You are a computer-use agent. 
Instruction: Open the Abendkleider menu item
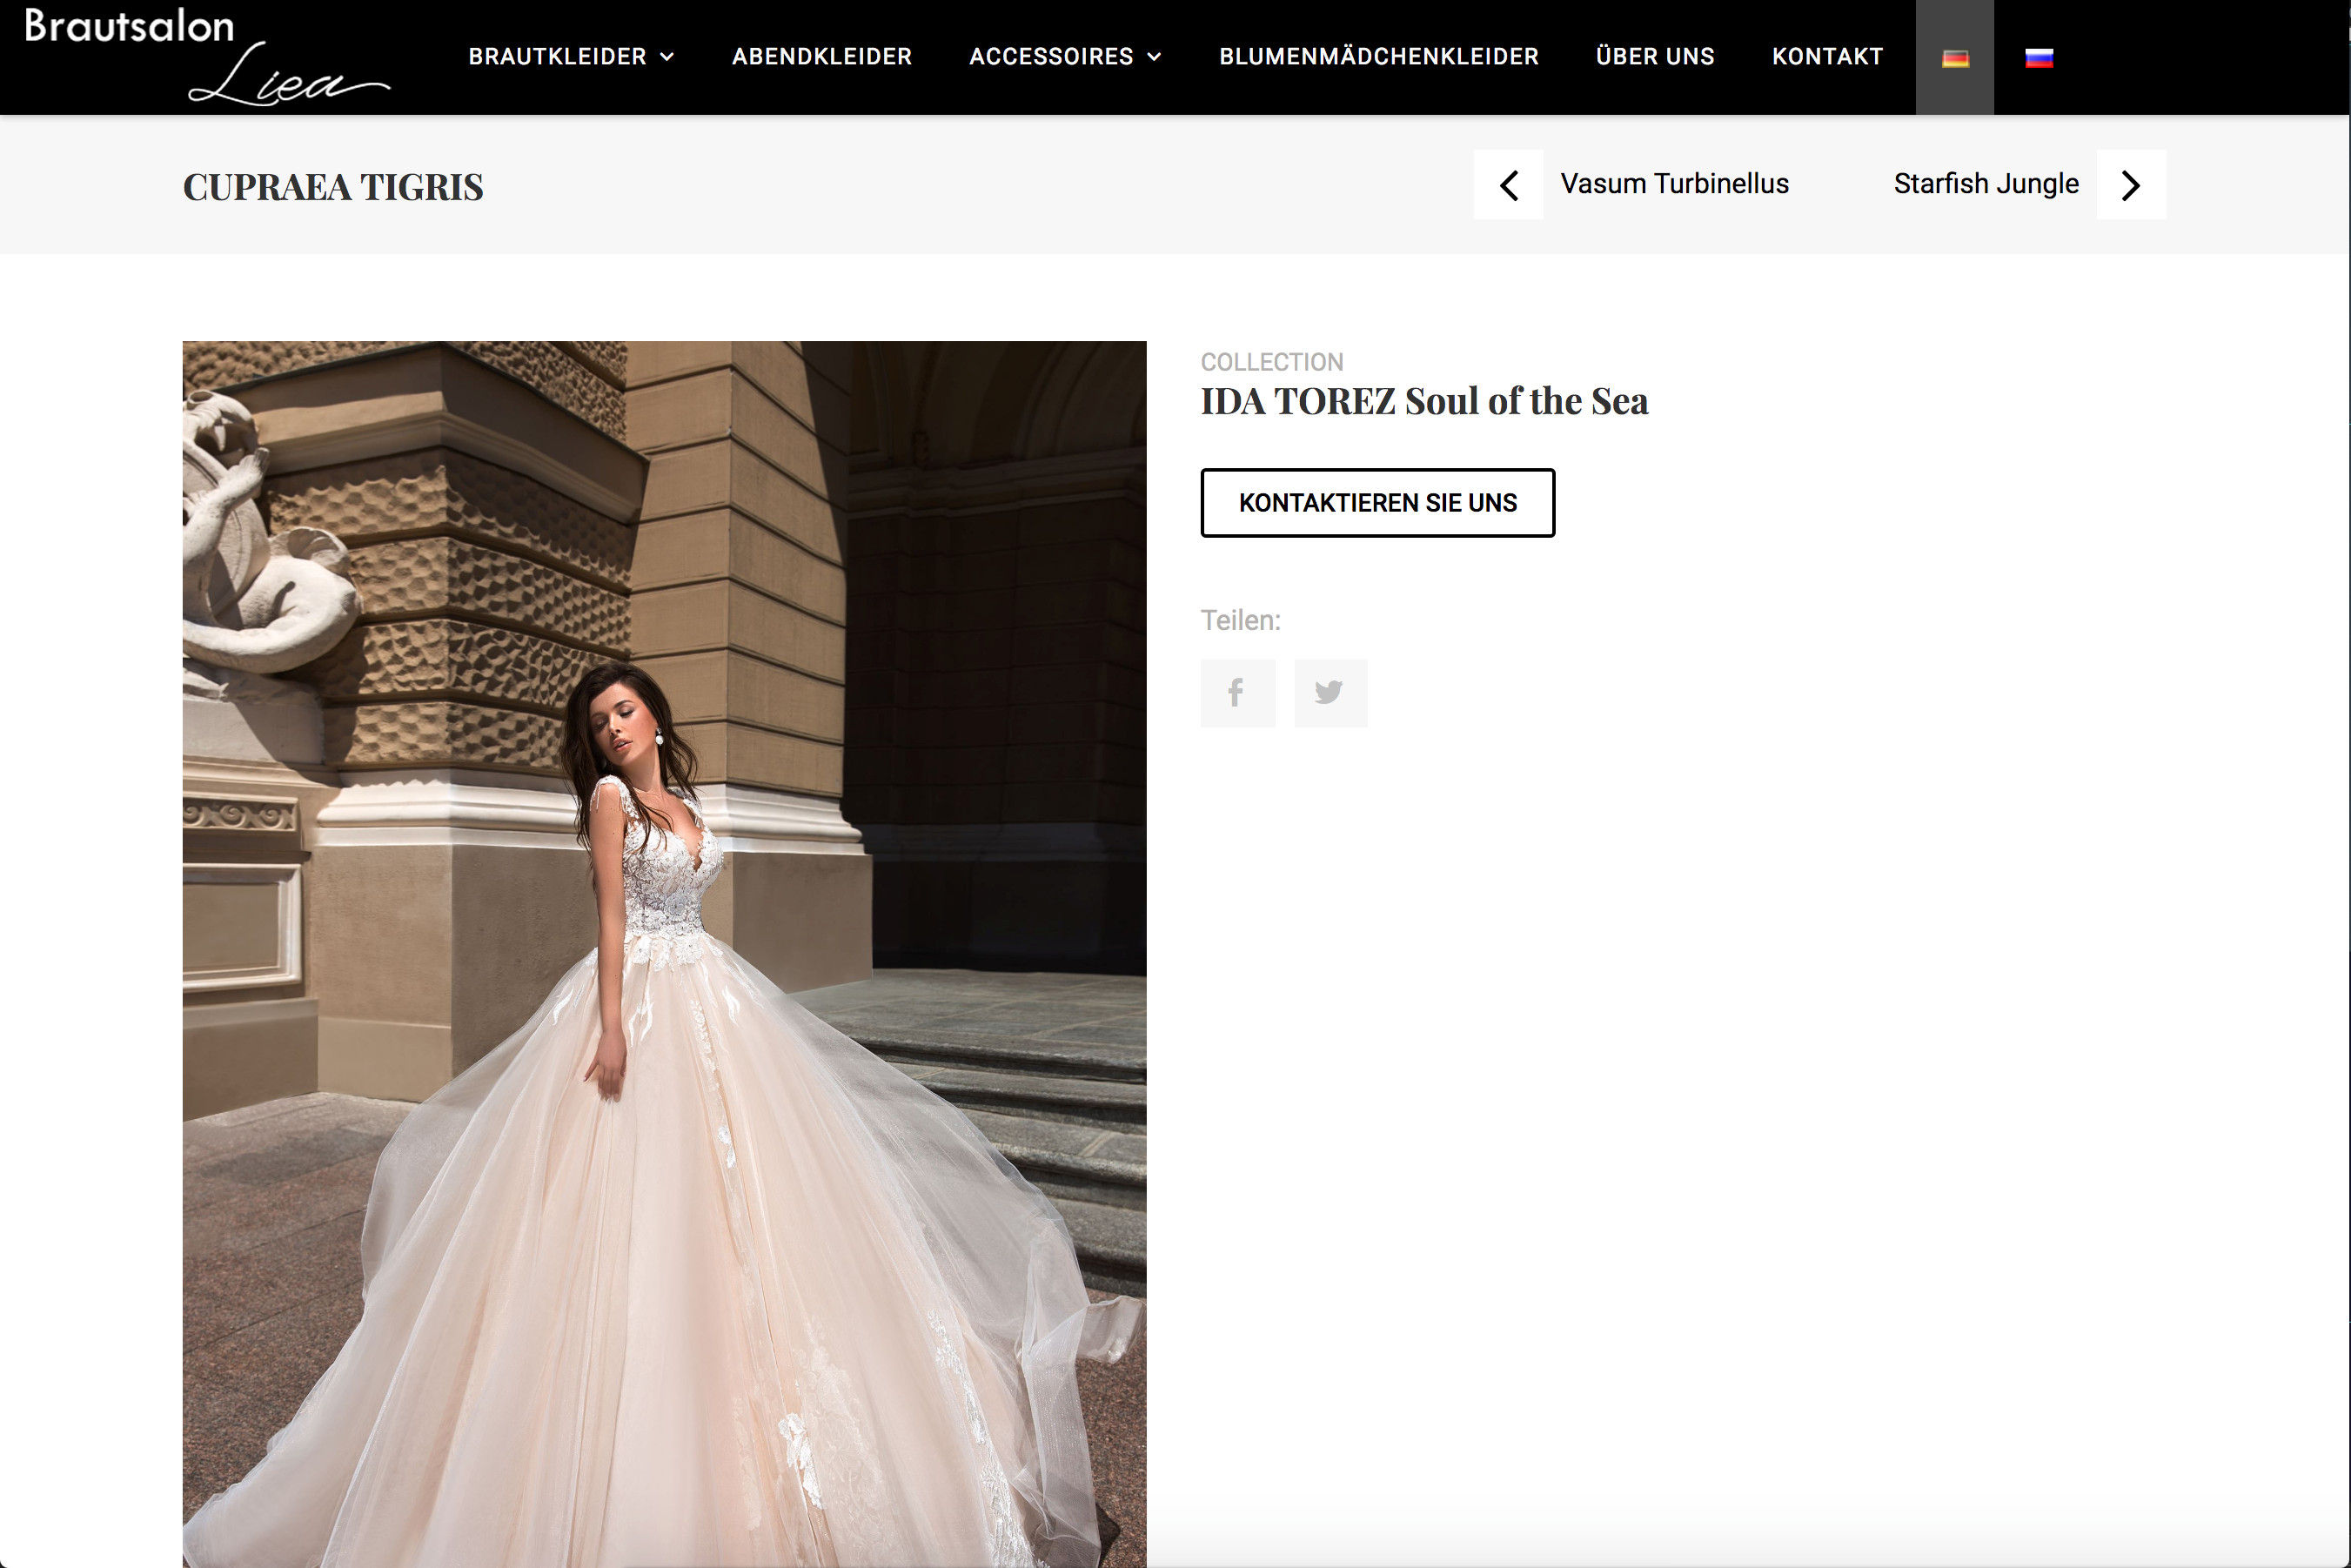click(821, 57)
